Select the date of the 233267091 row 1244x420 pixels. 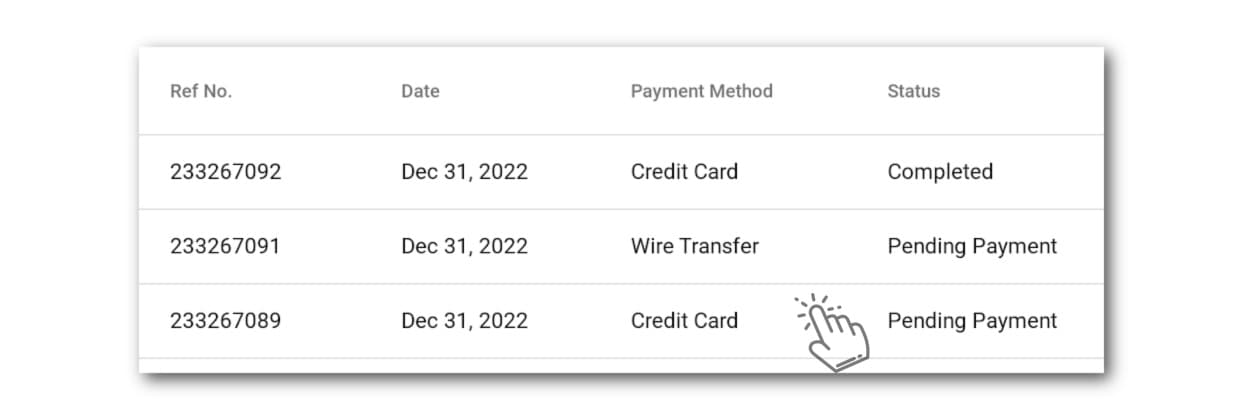click(x=464, y=246)
